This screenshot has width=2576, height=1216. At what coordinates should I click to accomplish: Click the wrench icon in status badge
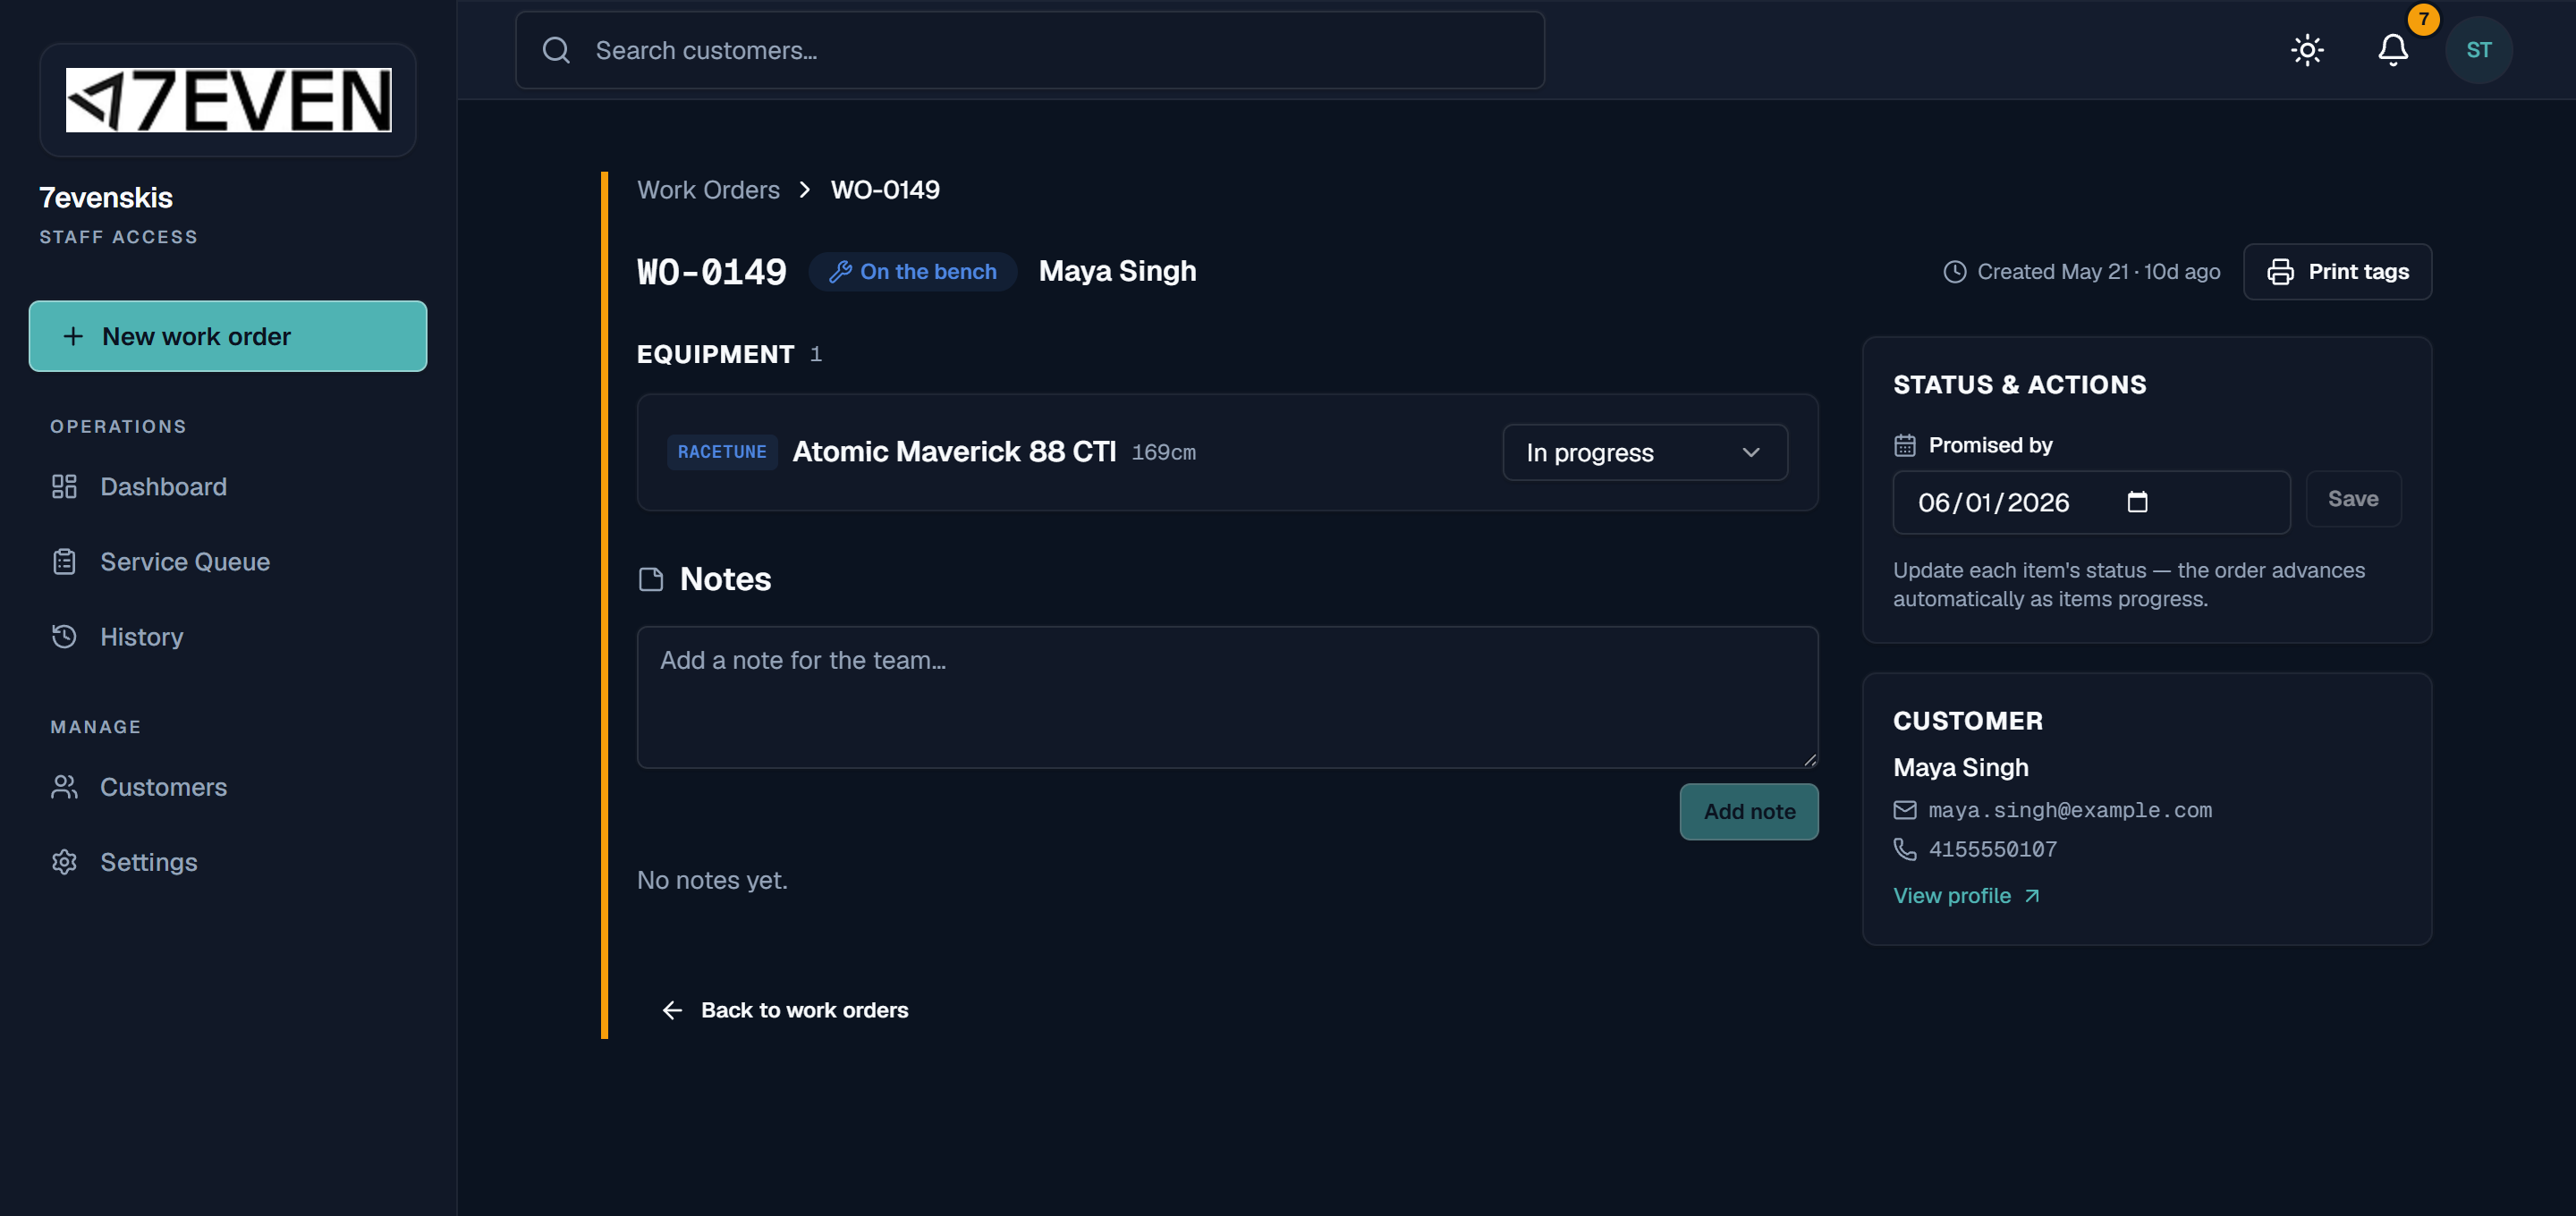tap(840, 272)
